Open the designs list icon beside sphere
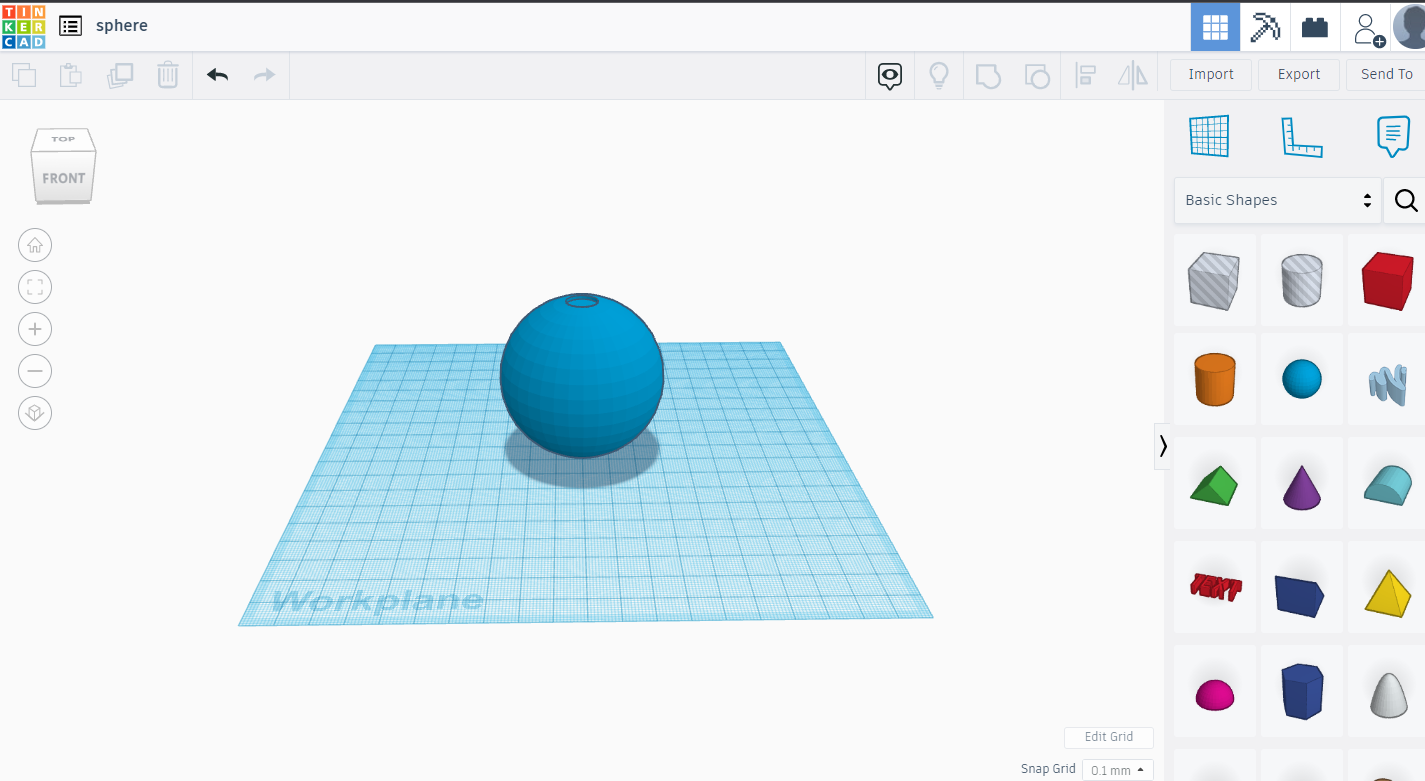1425x781 pixels. click(71, 26)
